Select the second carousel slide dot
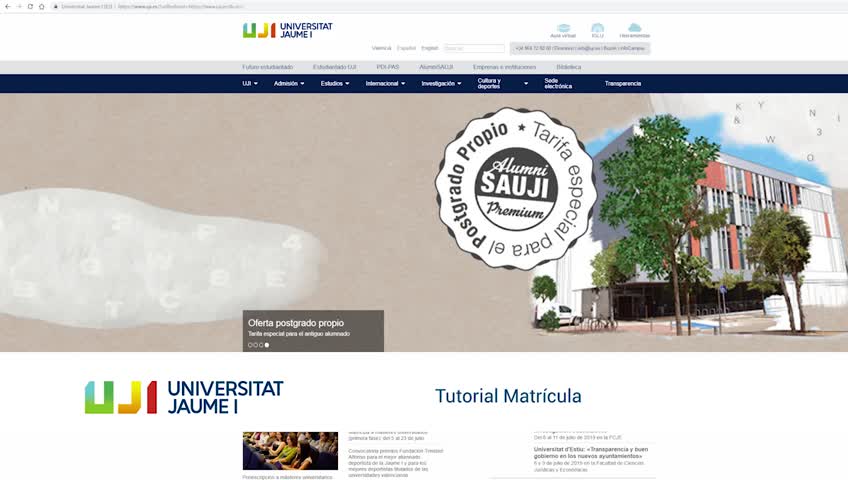The image size is (848, 480). (256, 345)
